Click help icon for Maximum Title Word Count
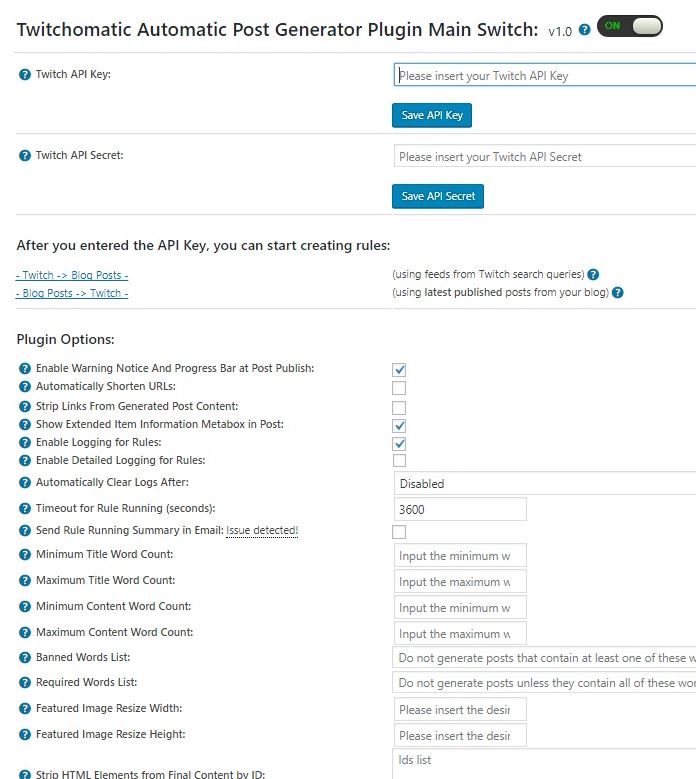696x779 pixels. click(24, 581)
